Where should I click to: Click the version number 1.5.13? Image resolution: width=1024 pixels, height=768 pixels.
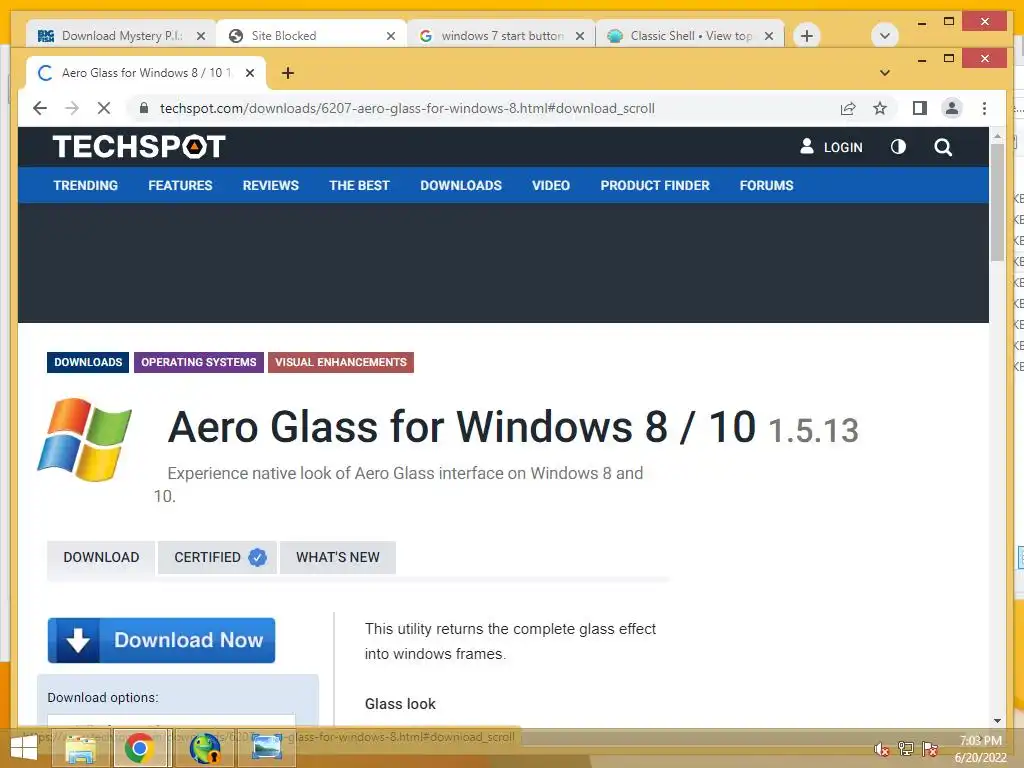pyautogui.click(x=813, y=431)
